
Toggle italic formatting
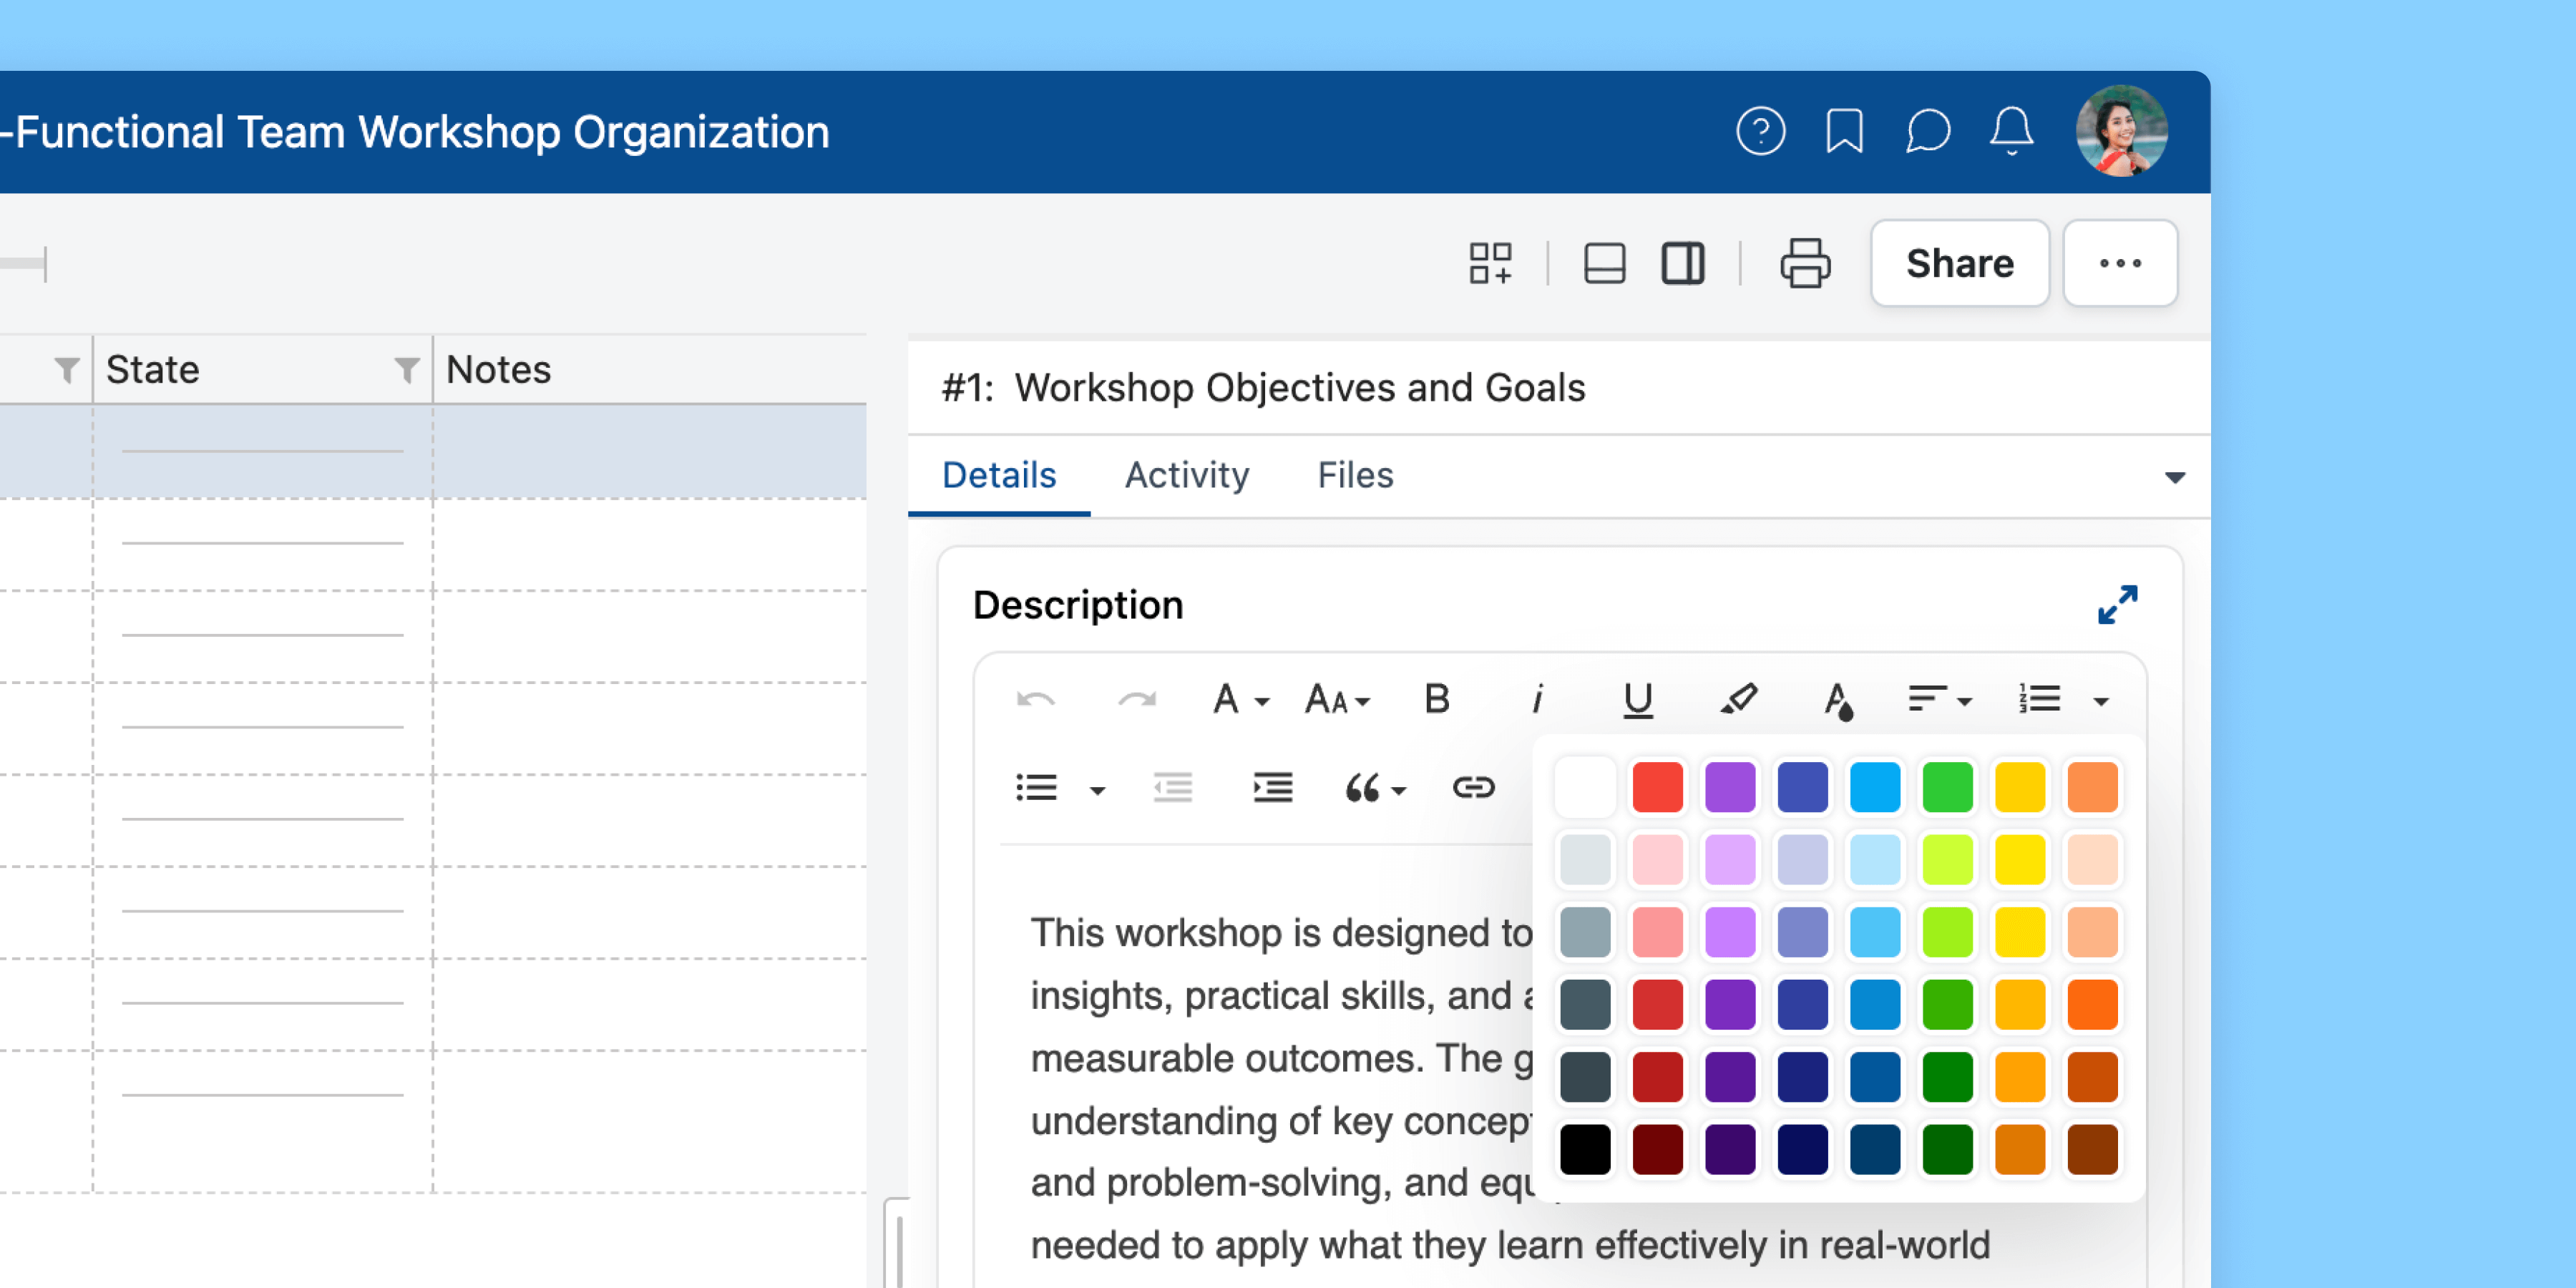[1537, 699]
